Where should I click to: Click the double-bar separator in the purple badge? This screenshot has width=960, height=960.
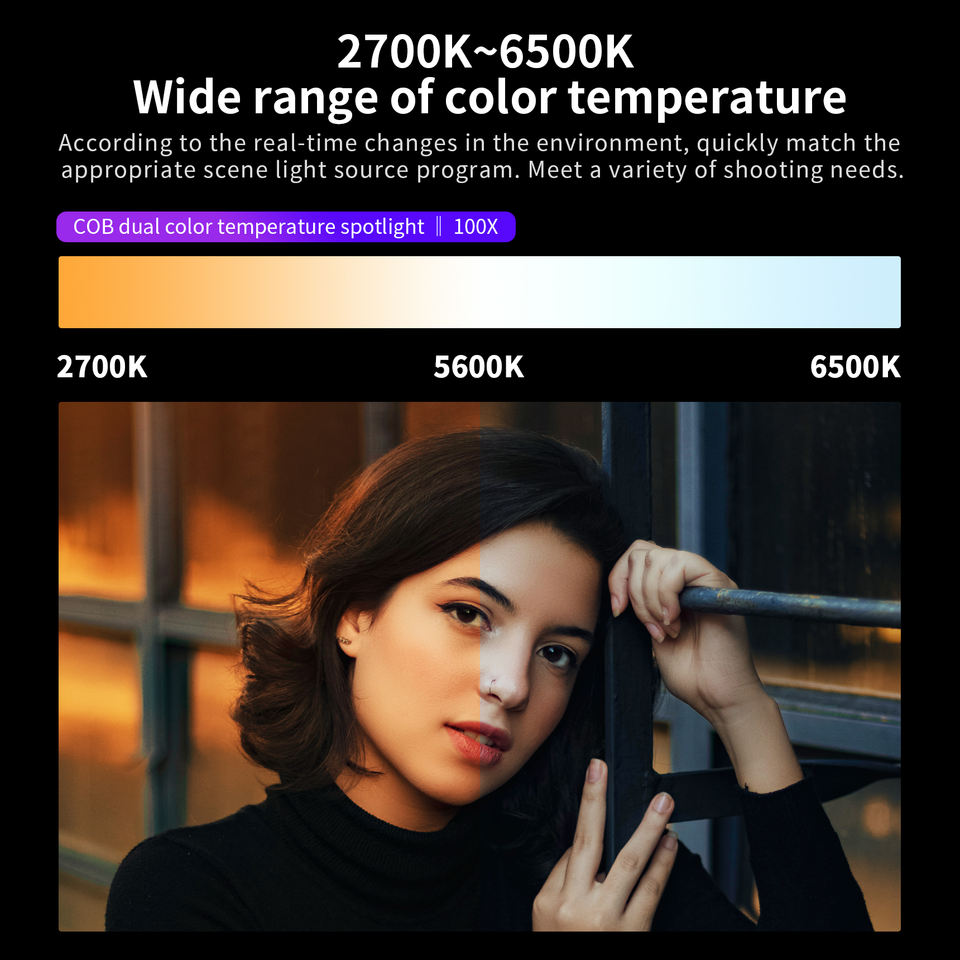point(438,227)
